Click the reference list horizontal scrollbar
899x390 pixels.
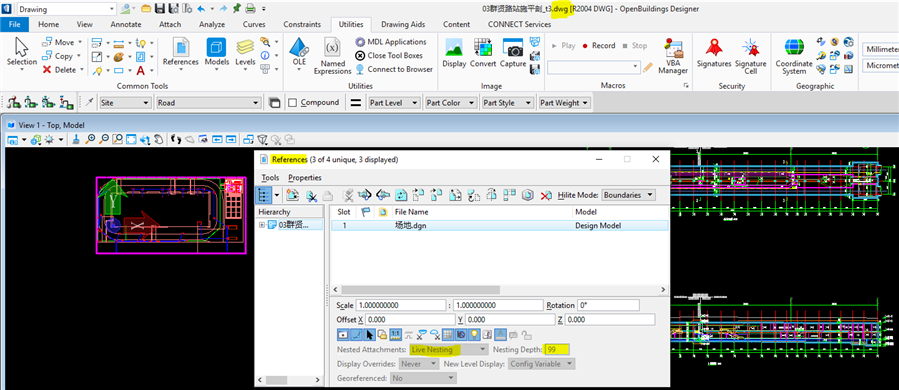pos(421,290)
